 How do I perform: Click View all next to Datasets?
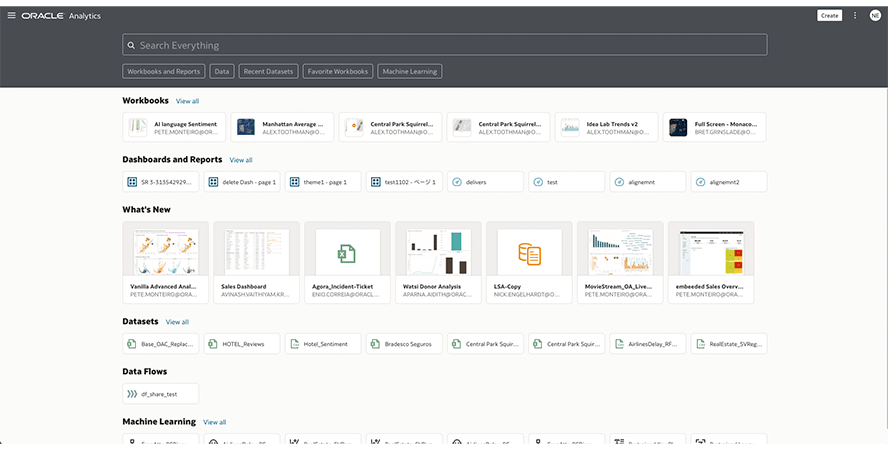point(177,322)
